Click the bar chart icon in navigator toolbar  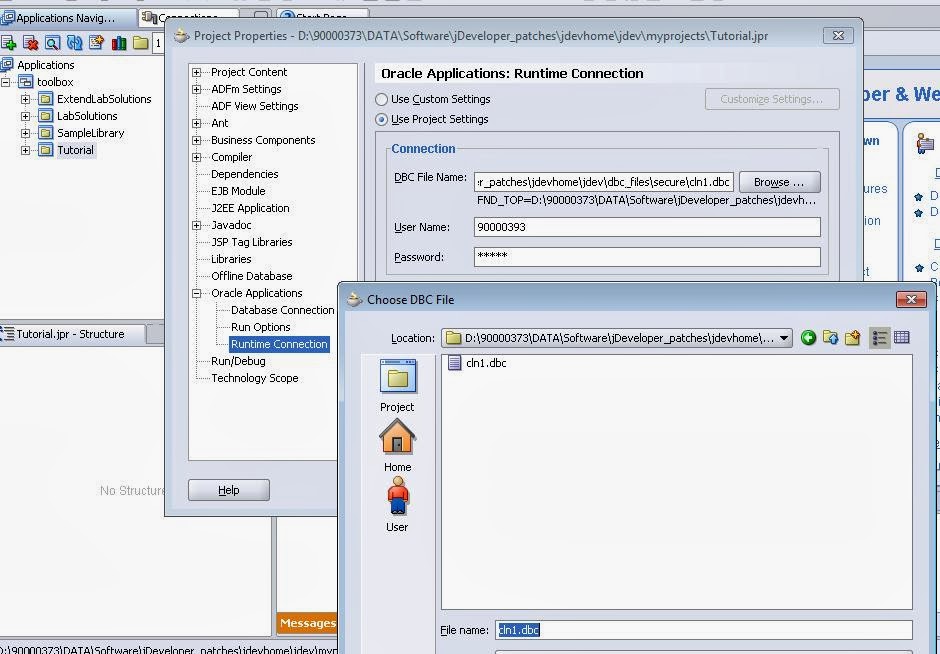coord(119,43)
